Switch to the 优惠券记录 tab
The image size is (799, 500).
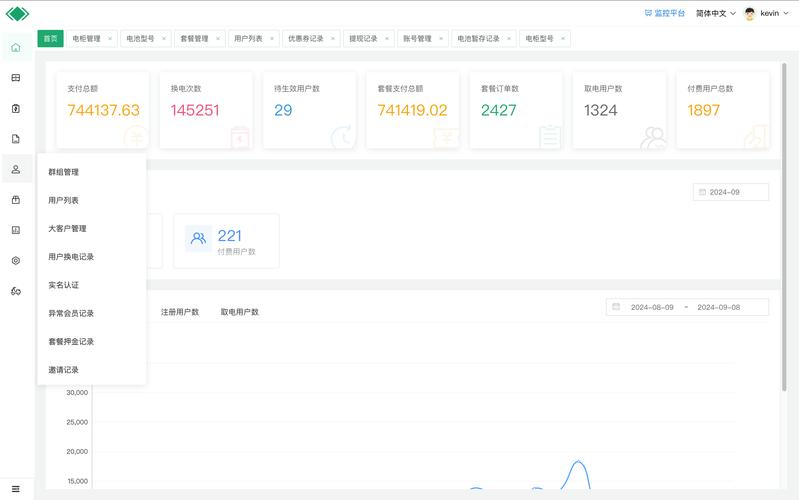[x=306, y=39]
